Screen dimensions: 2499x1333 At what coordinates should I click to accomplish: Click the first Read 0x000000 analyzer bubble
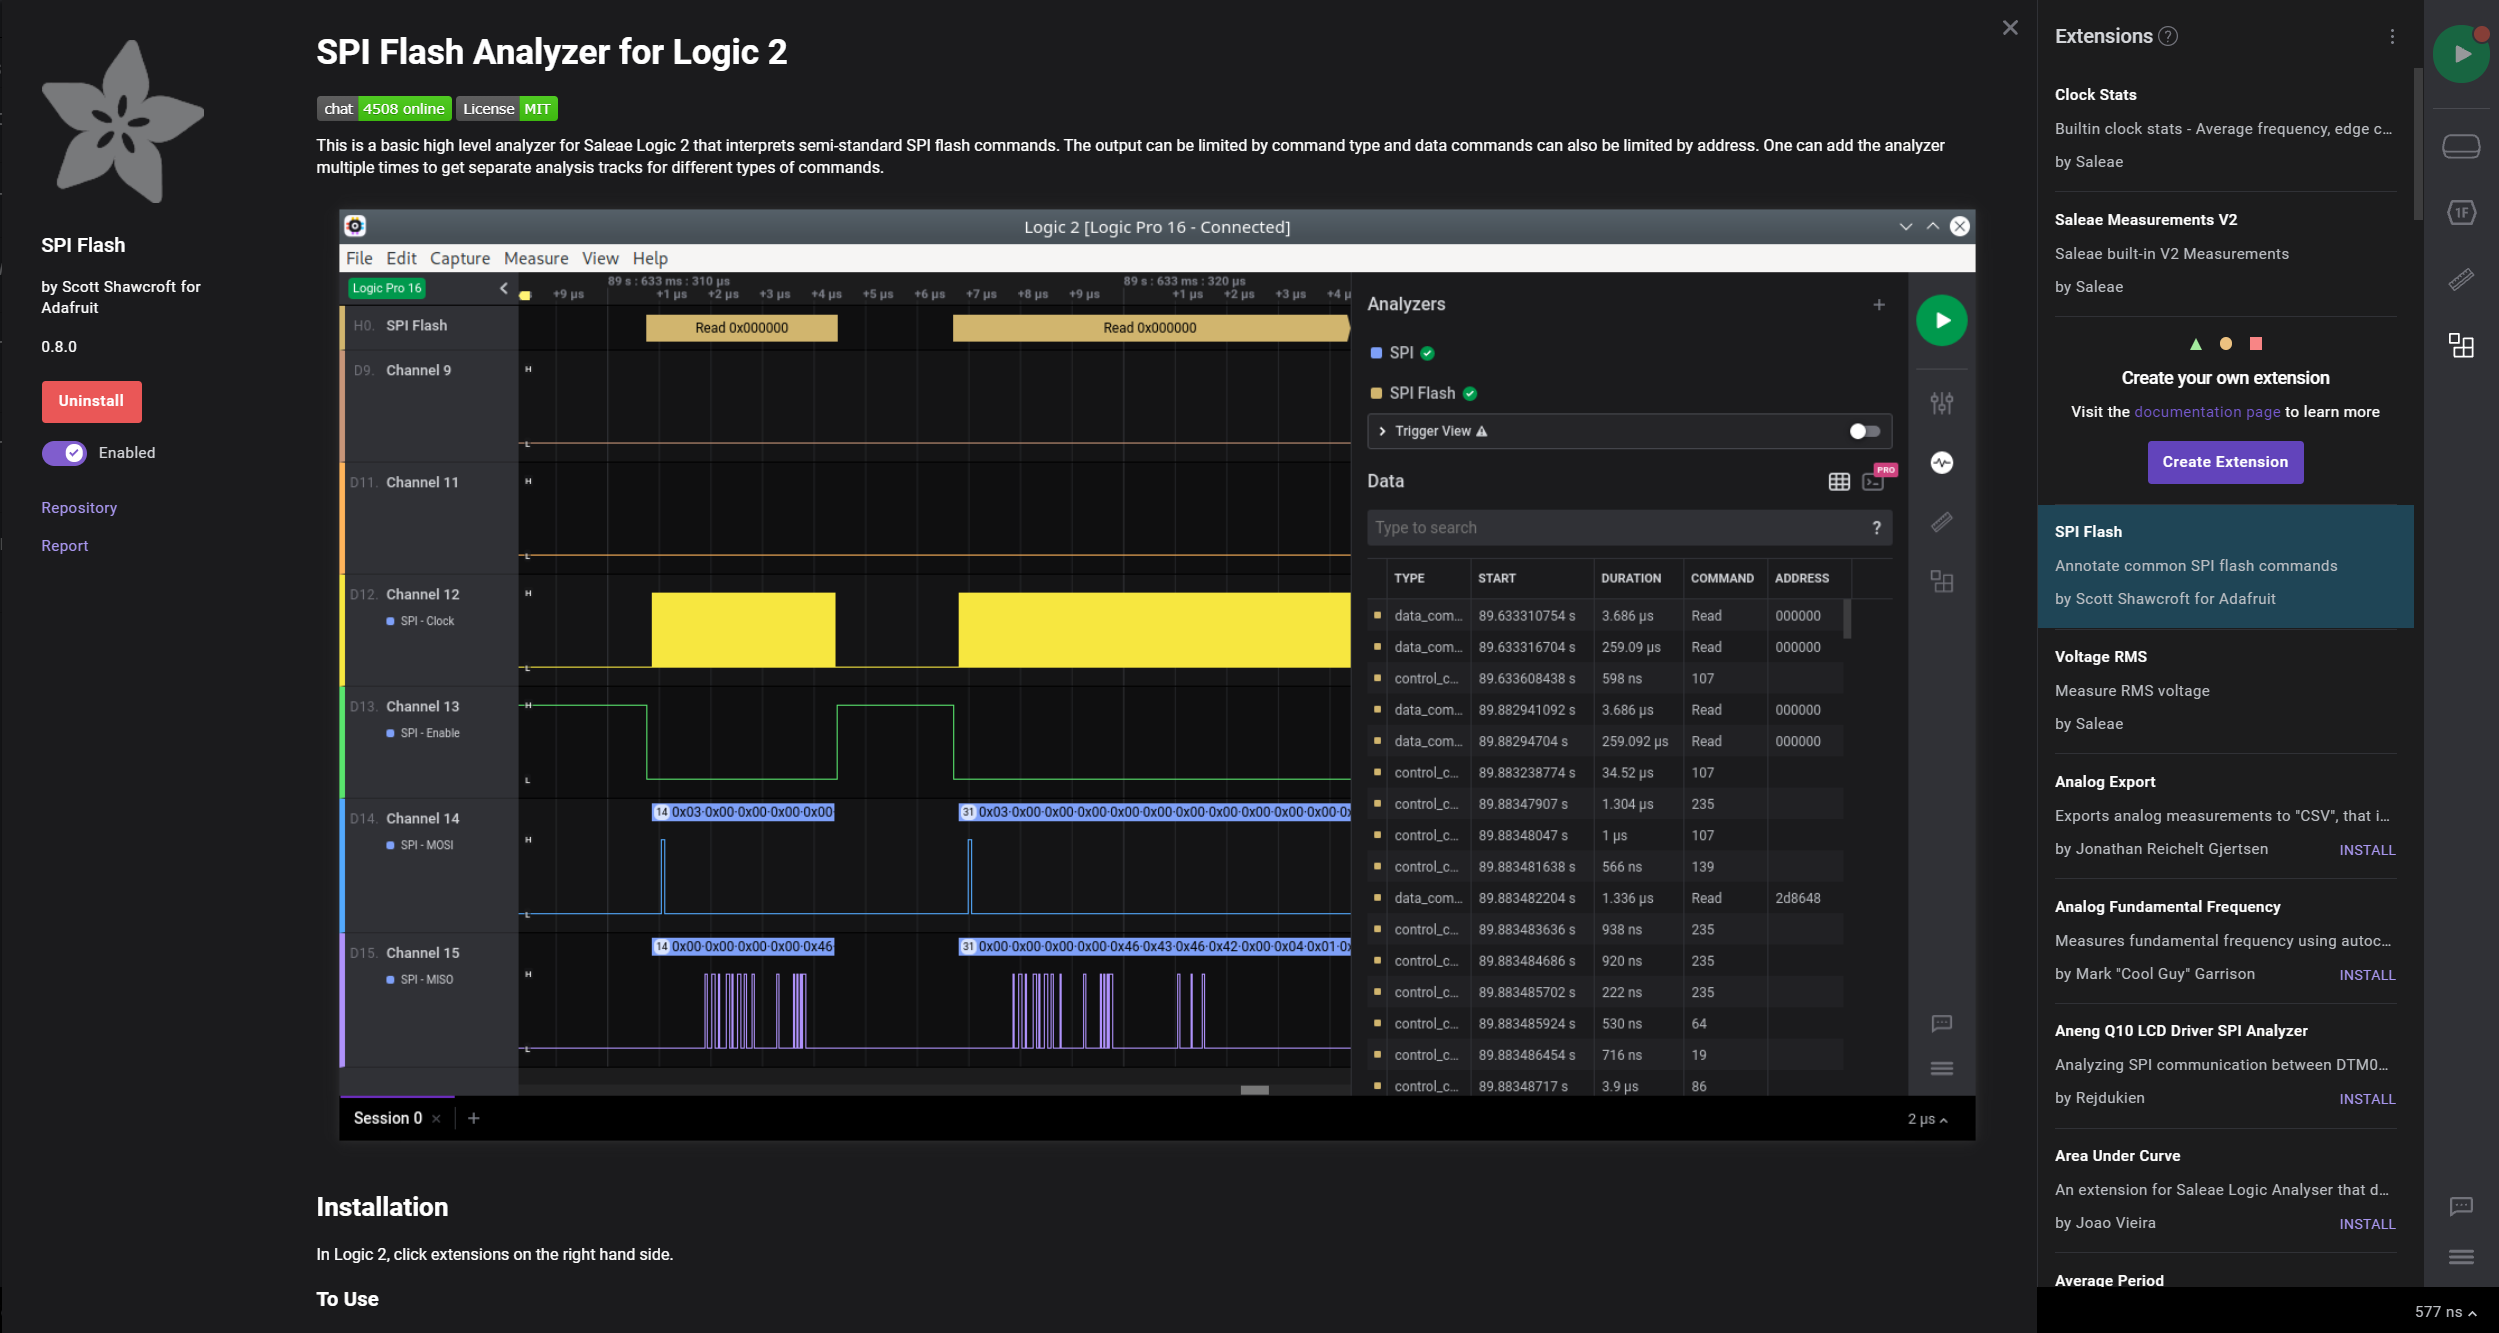pyautogui.click(x=742, y=328)
